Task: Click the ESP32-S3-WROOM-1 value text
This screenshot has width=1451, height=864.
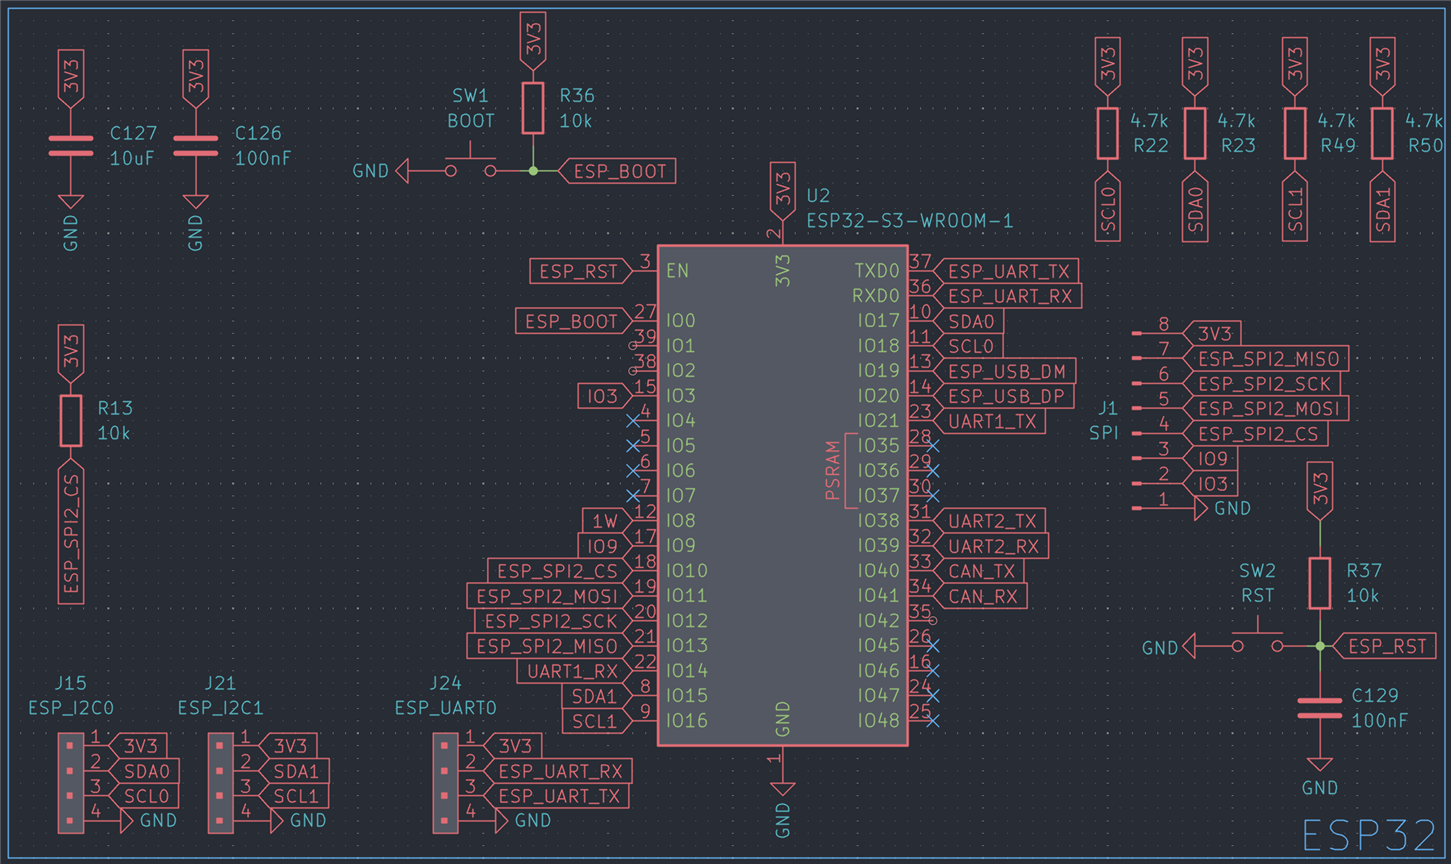Action: click(x=910, y=220)
